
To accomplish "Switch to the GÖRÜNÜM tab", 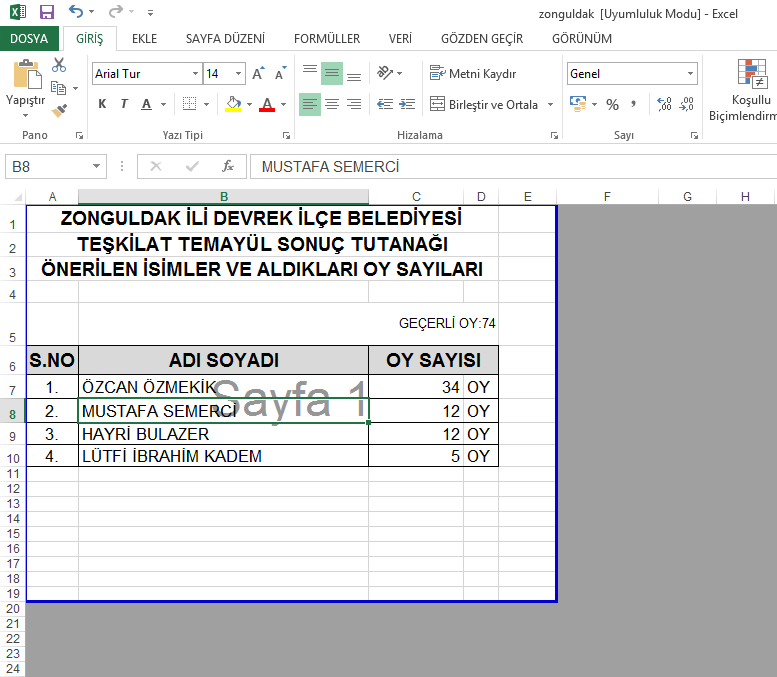I will pos(582,39).
